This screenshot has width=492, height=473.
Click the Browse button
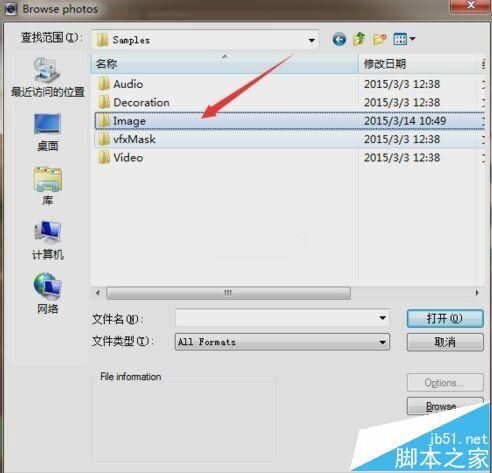pyautogui.click(x=445, y=406)
